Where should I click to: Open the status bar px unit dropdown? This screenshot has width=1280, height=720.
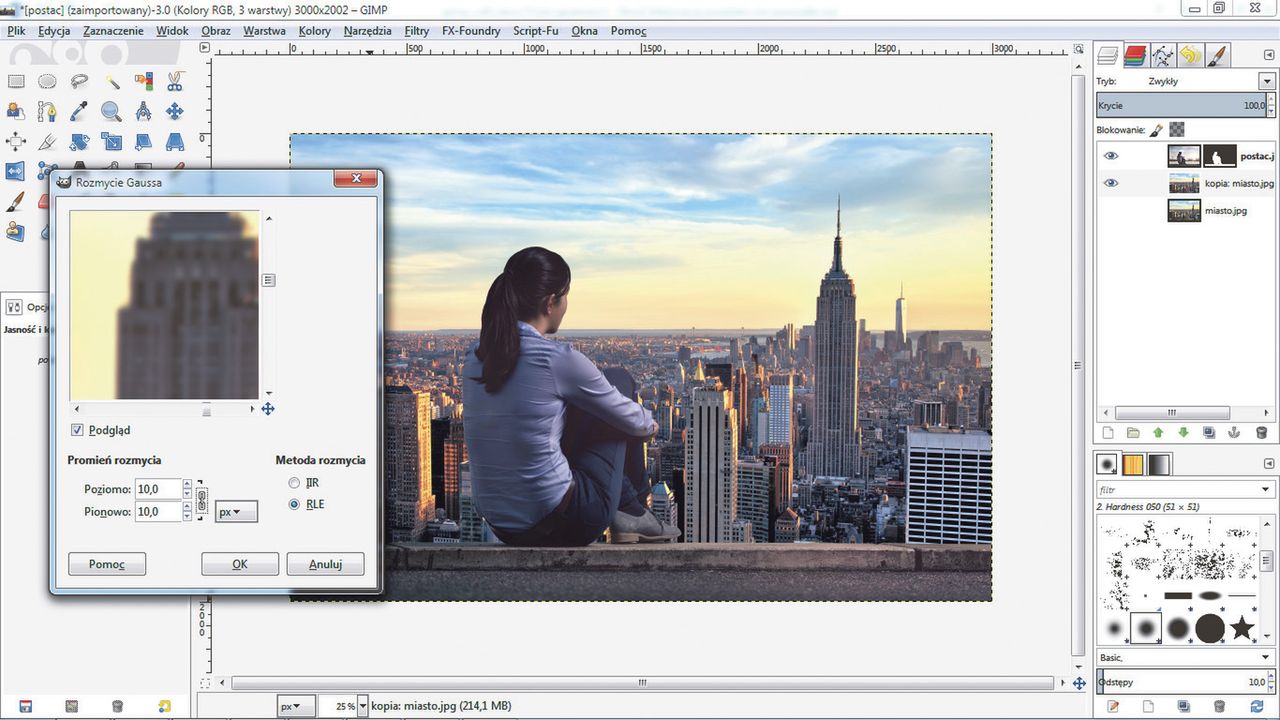pyautogui.click(x=295, y=706)
